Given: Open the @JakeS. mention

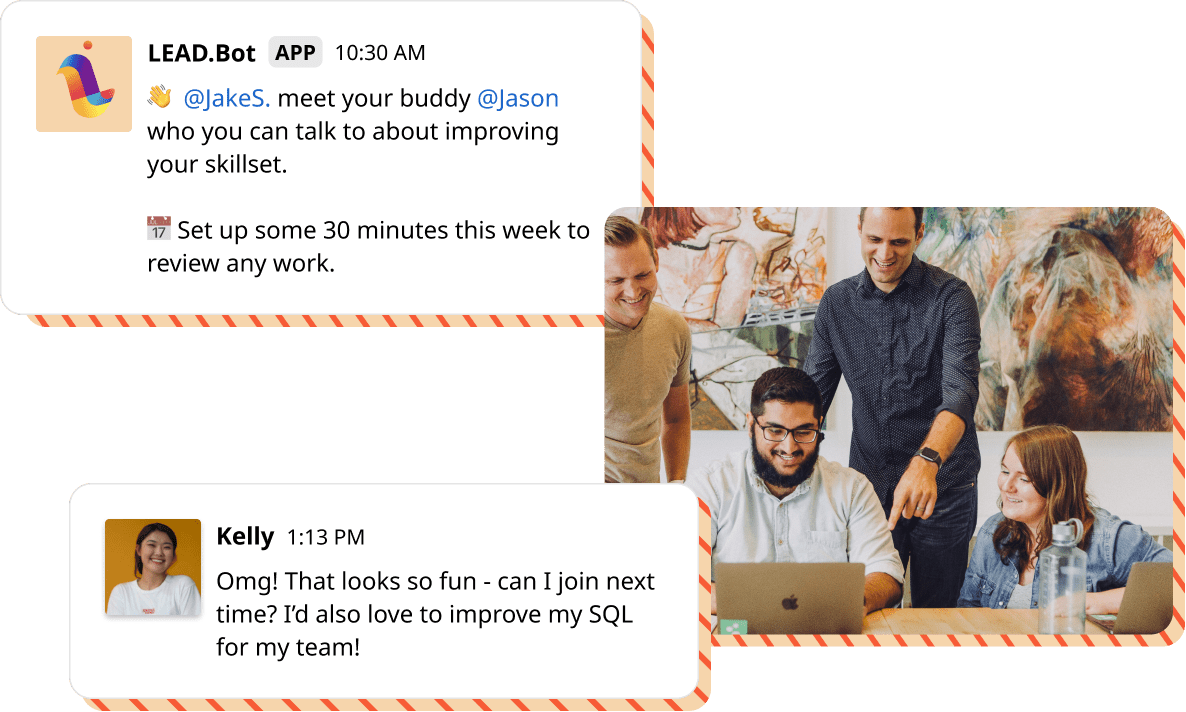Looking at the screenshot, I should (x=226, y=98).
